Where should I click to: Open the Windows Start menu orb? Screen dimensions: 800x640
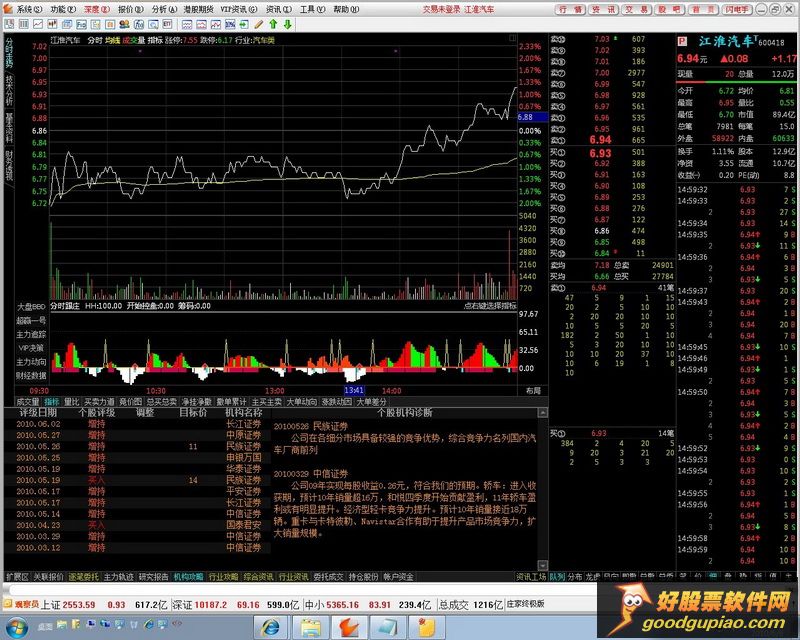17,627
